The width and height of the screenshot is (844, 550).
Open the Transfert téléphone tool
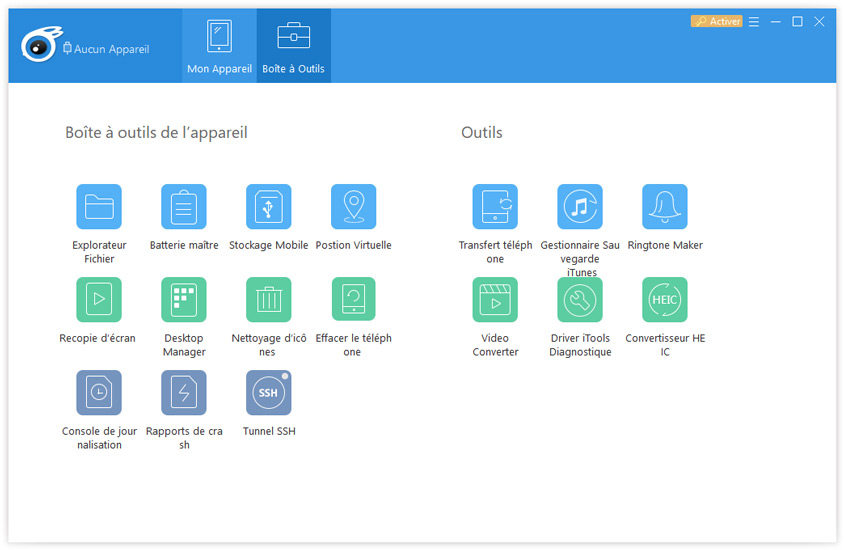[x=495, y=207]
